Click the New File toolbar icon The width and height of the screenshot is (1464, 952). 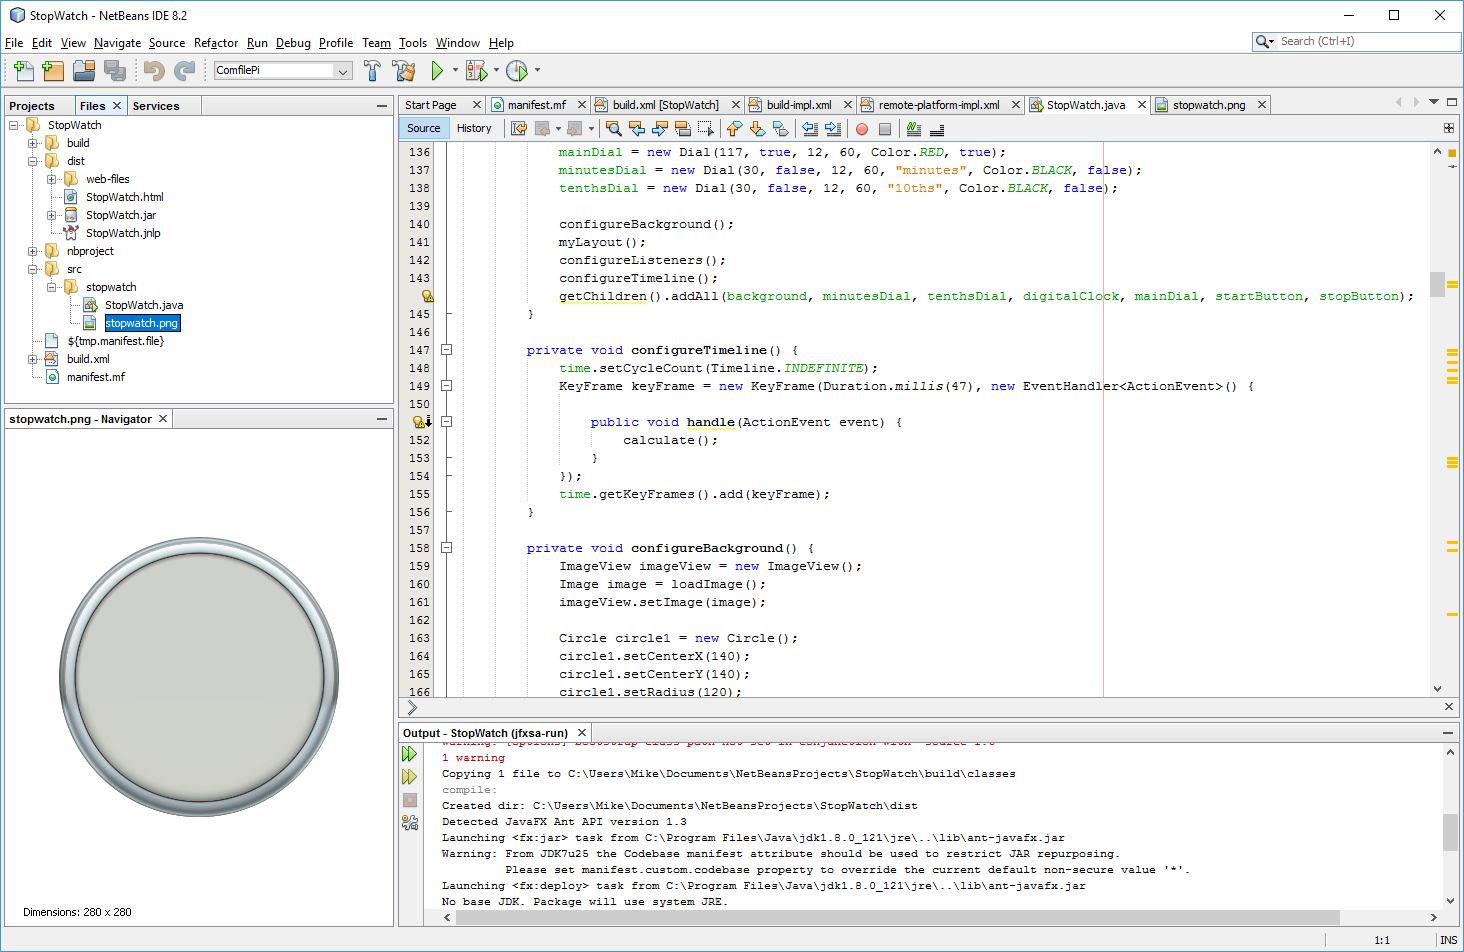pos(23,70)
